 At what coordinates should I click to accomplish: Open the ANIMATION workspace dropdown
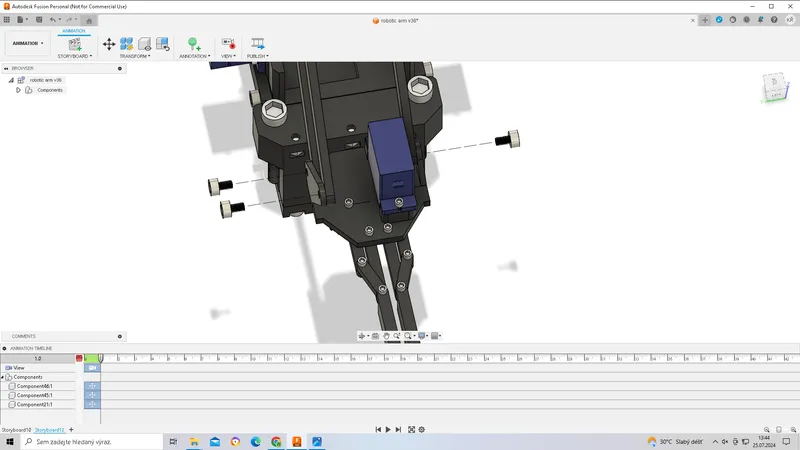[28, 43]
